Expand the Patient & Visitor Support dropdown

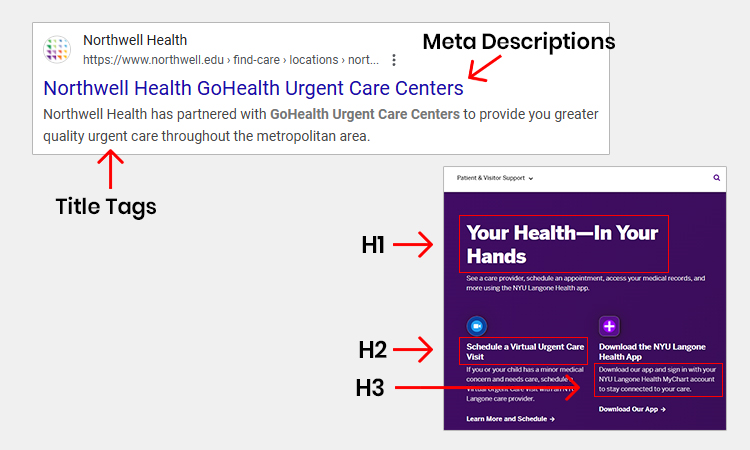click(x=495, y=178)
